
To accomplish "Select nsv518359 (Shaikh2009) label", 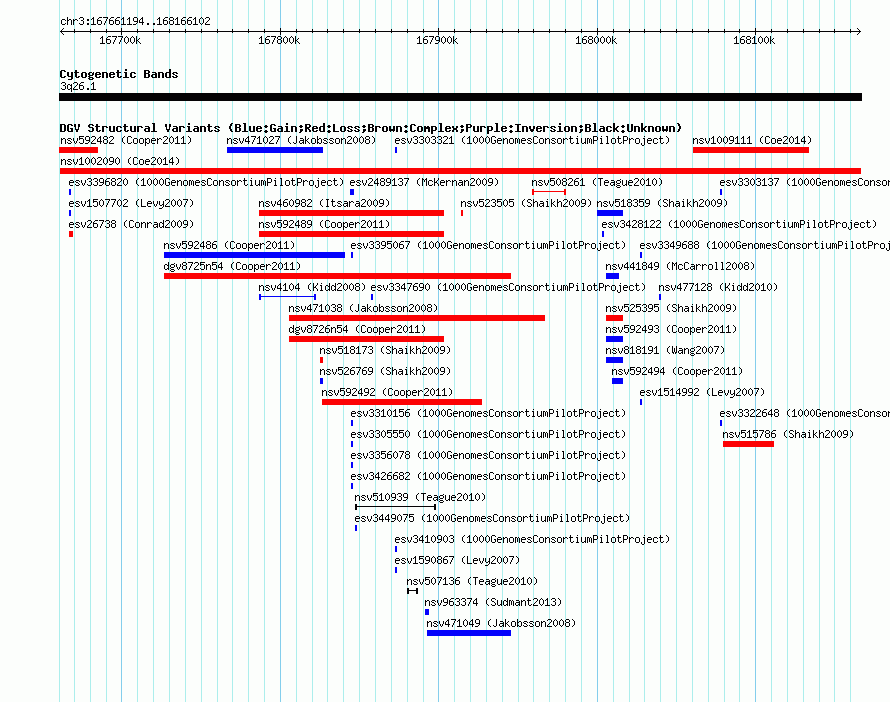I will pyautogui.click(x=662, y=203).
